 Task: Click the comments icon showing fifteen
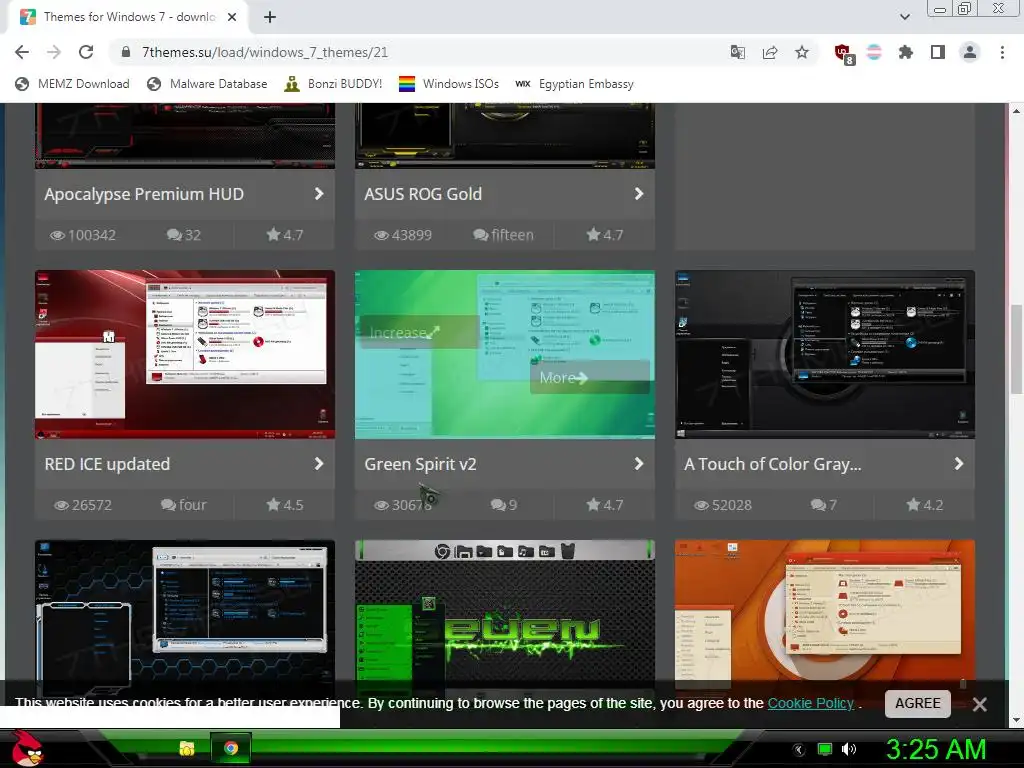click(481, 235)
